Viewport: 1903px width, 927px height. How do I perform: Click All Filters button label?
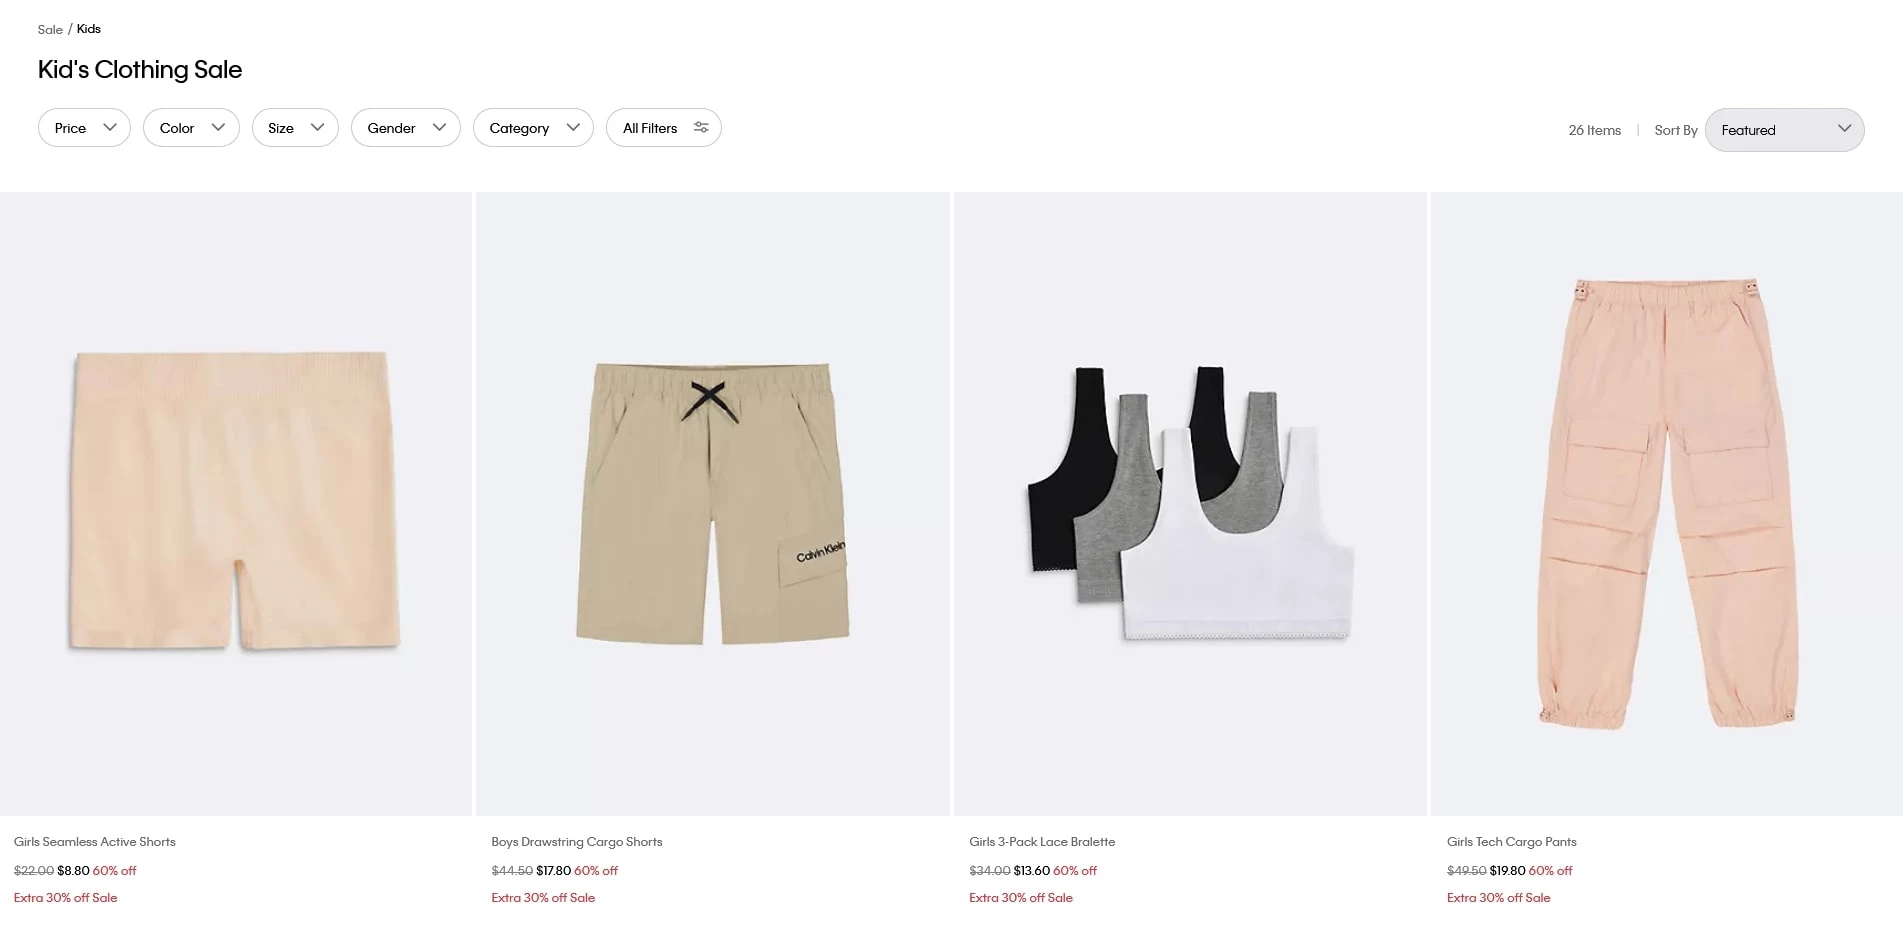tap(650, 128)
